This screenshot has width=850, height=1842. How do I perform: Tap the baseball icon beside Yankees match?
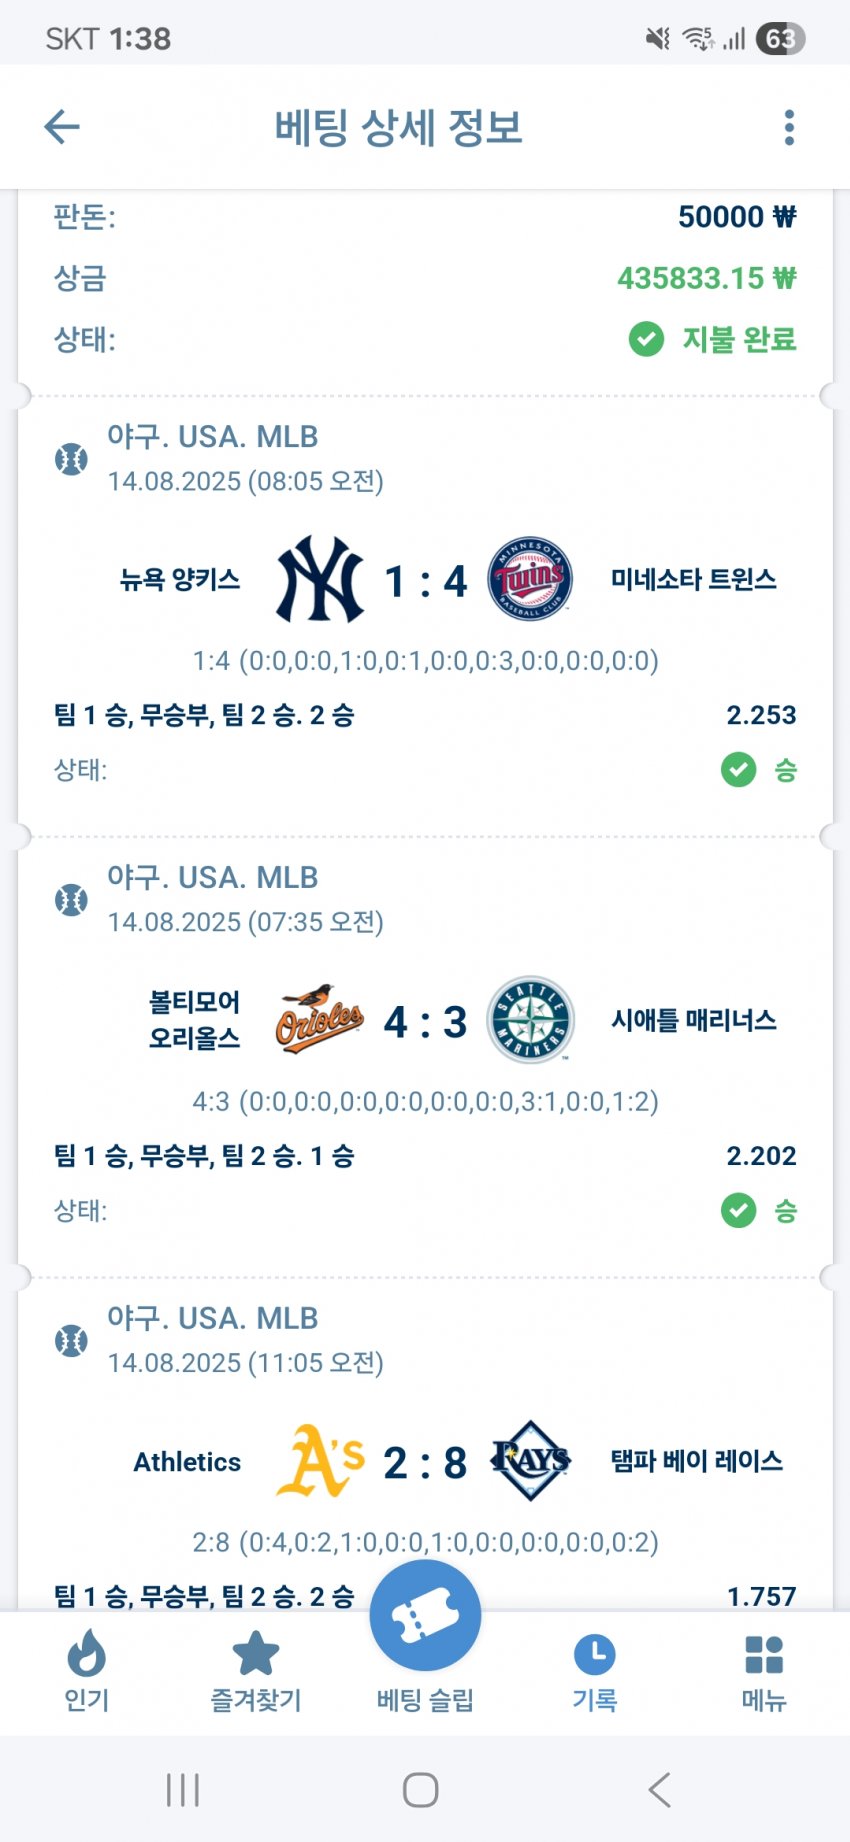click(x=71, y=459)
